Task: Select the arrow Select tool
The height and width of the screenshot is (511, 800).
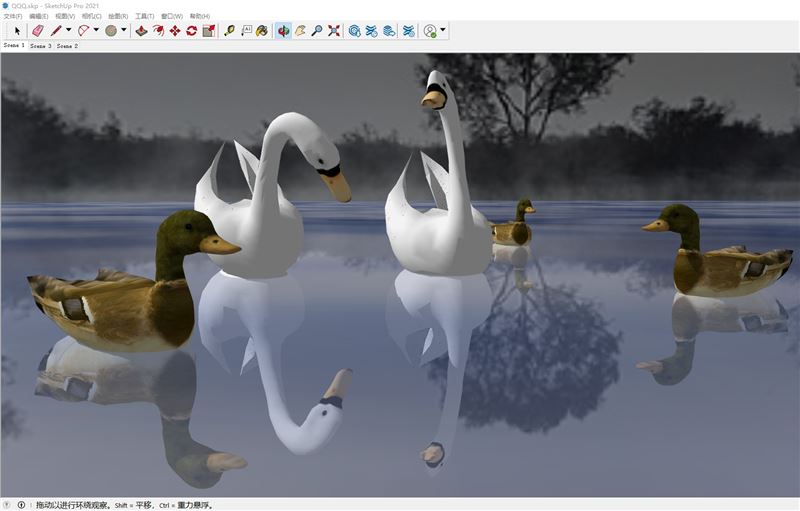Action: click(x=17, y=31)
